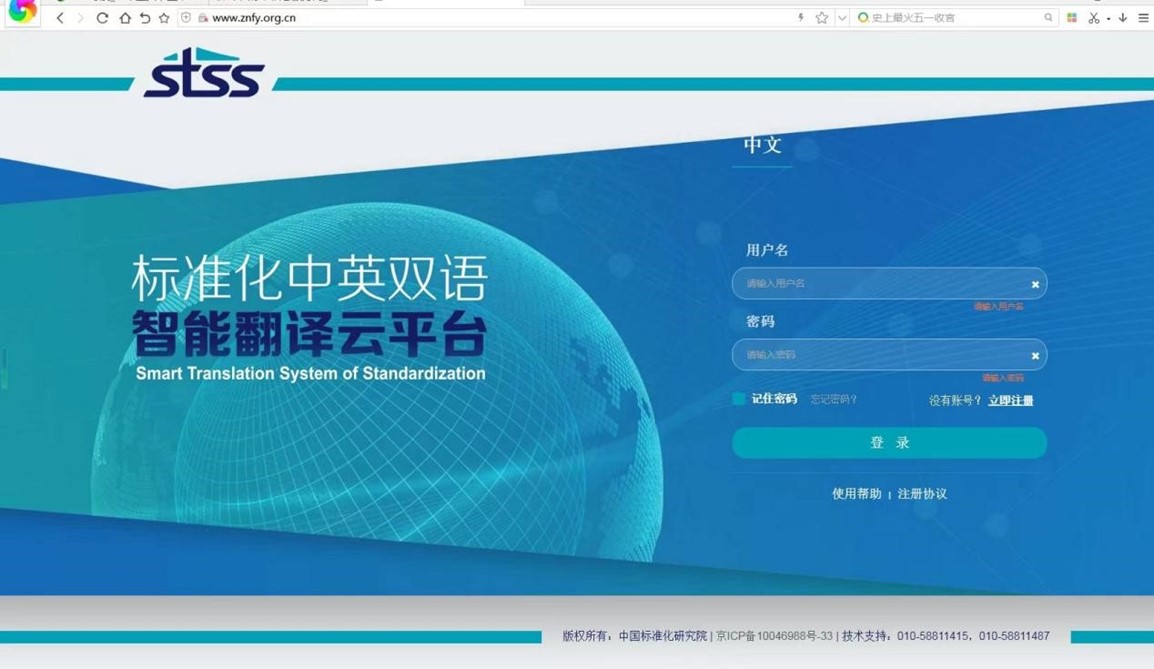Clear the password field with its X
Viewport: 1154px width, 669px height.
click(1035, 355)
